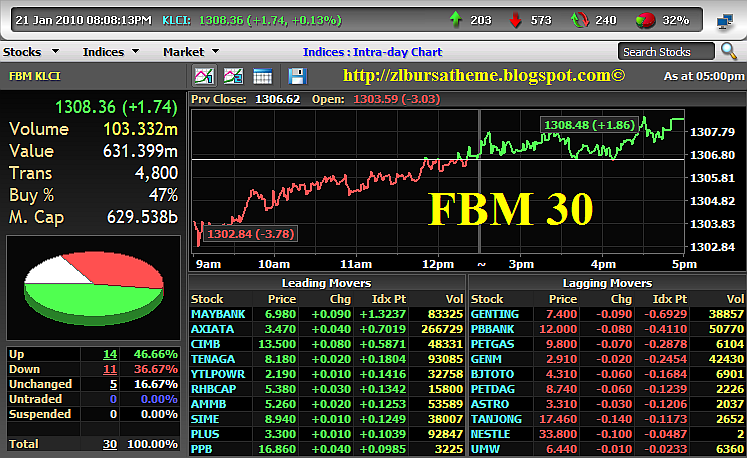Click GENTING price 7.400
The image size is (747, 458).
click(561, 314)
